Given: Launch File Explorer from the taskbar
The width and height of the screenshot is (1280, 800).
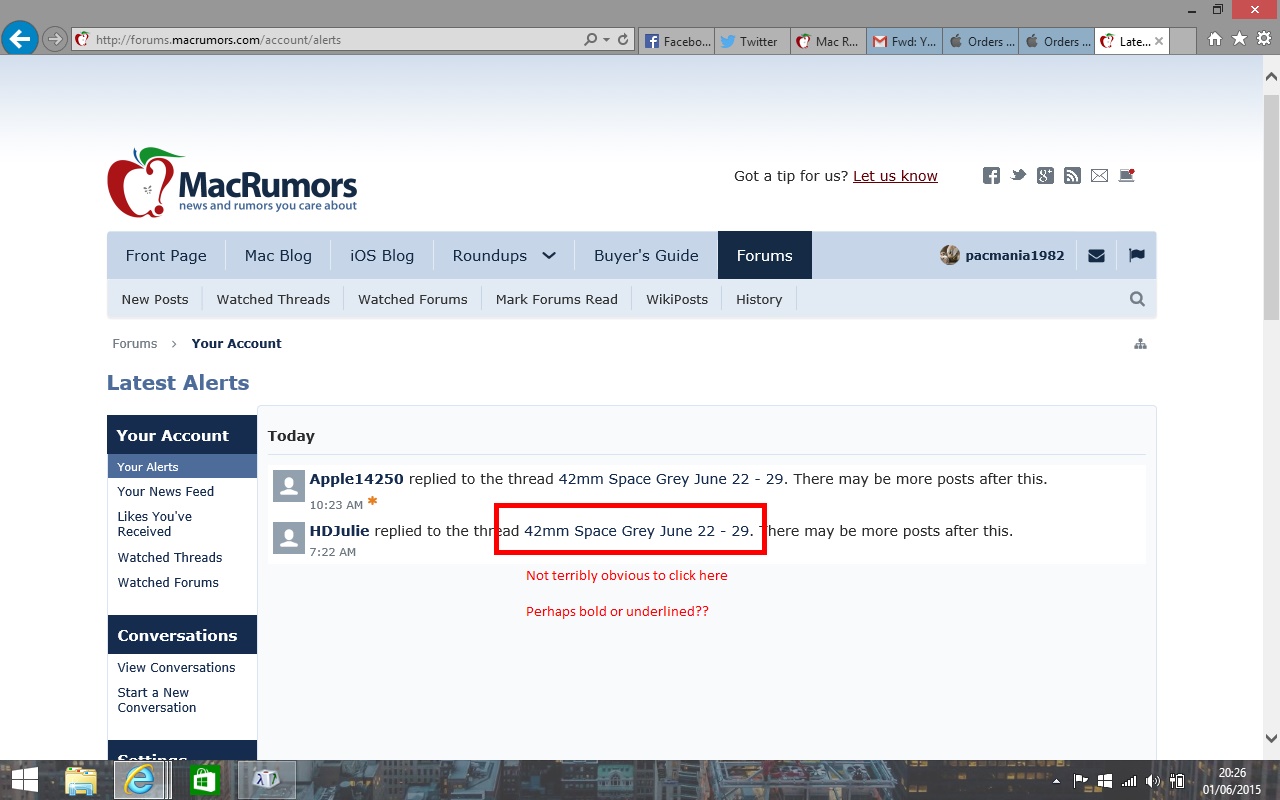Looking at the screenshot, I should point(80,780).
